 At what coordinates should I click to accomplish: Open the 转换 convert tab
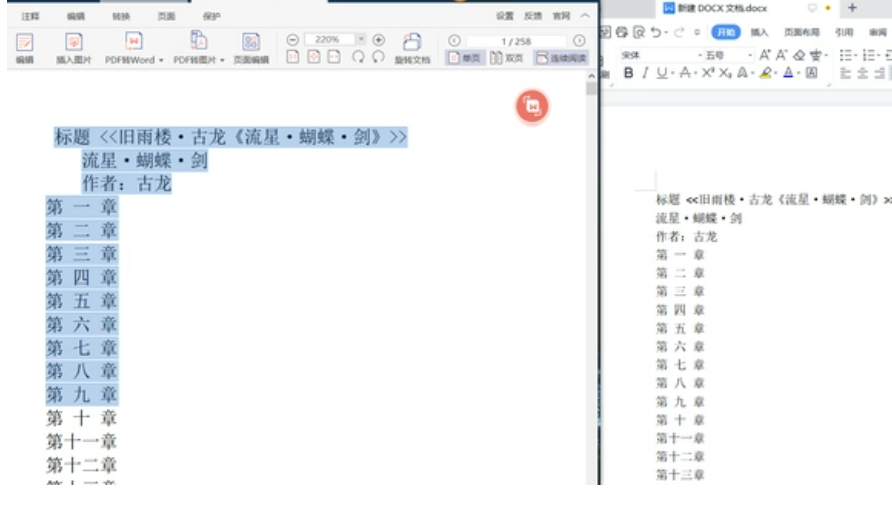121,16
